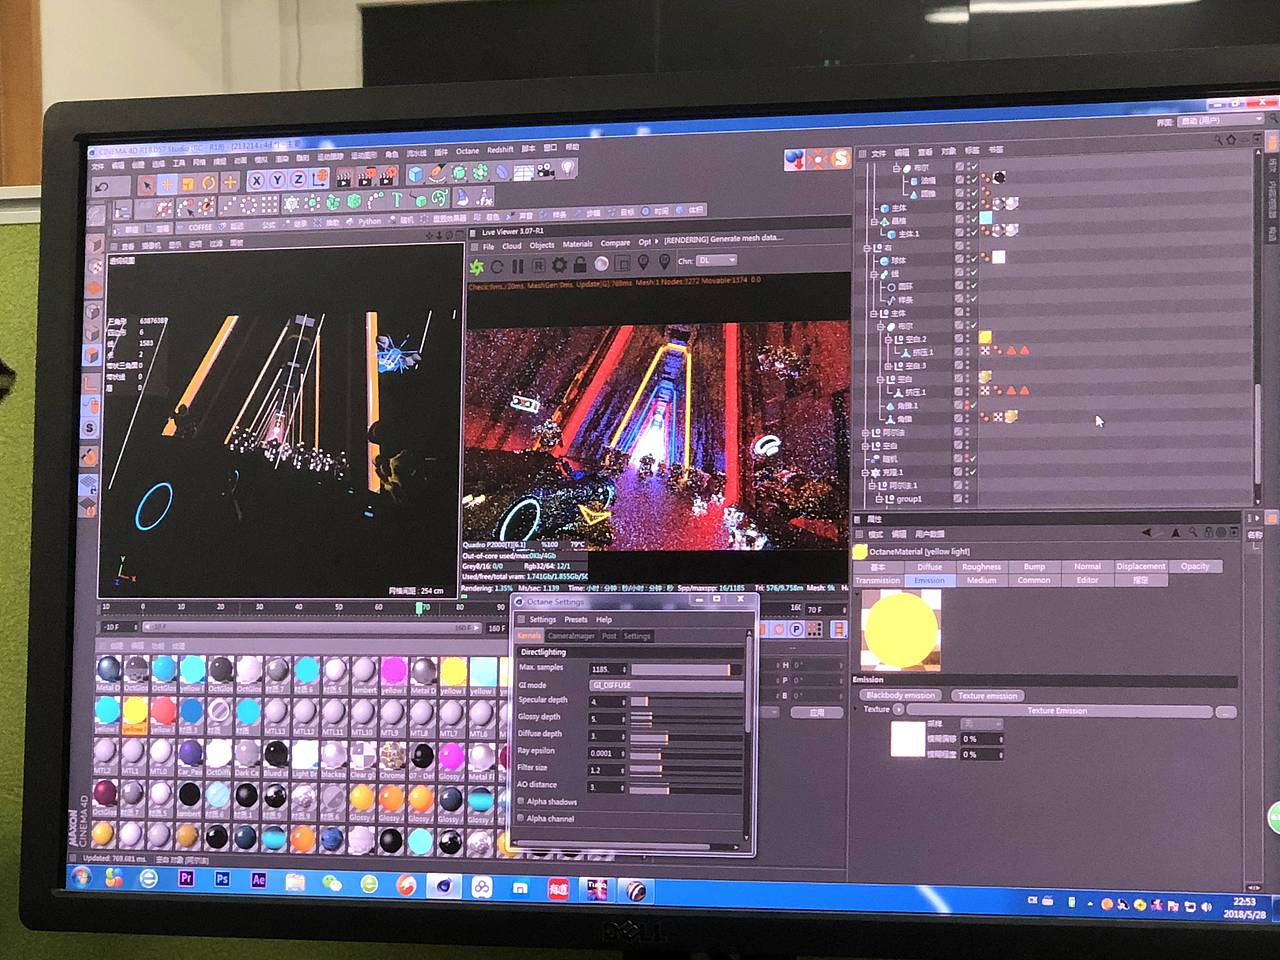Click the Ray epsilon value field
The image size is (1280, 960).
coord(607,752)
